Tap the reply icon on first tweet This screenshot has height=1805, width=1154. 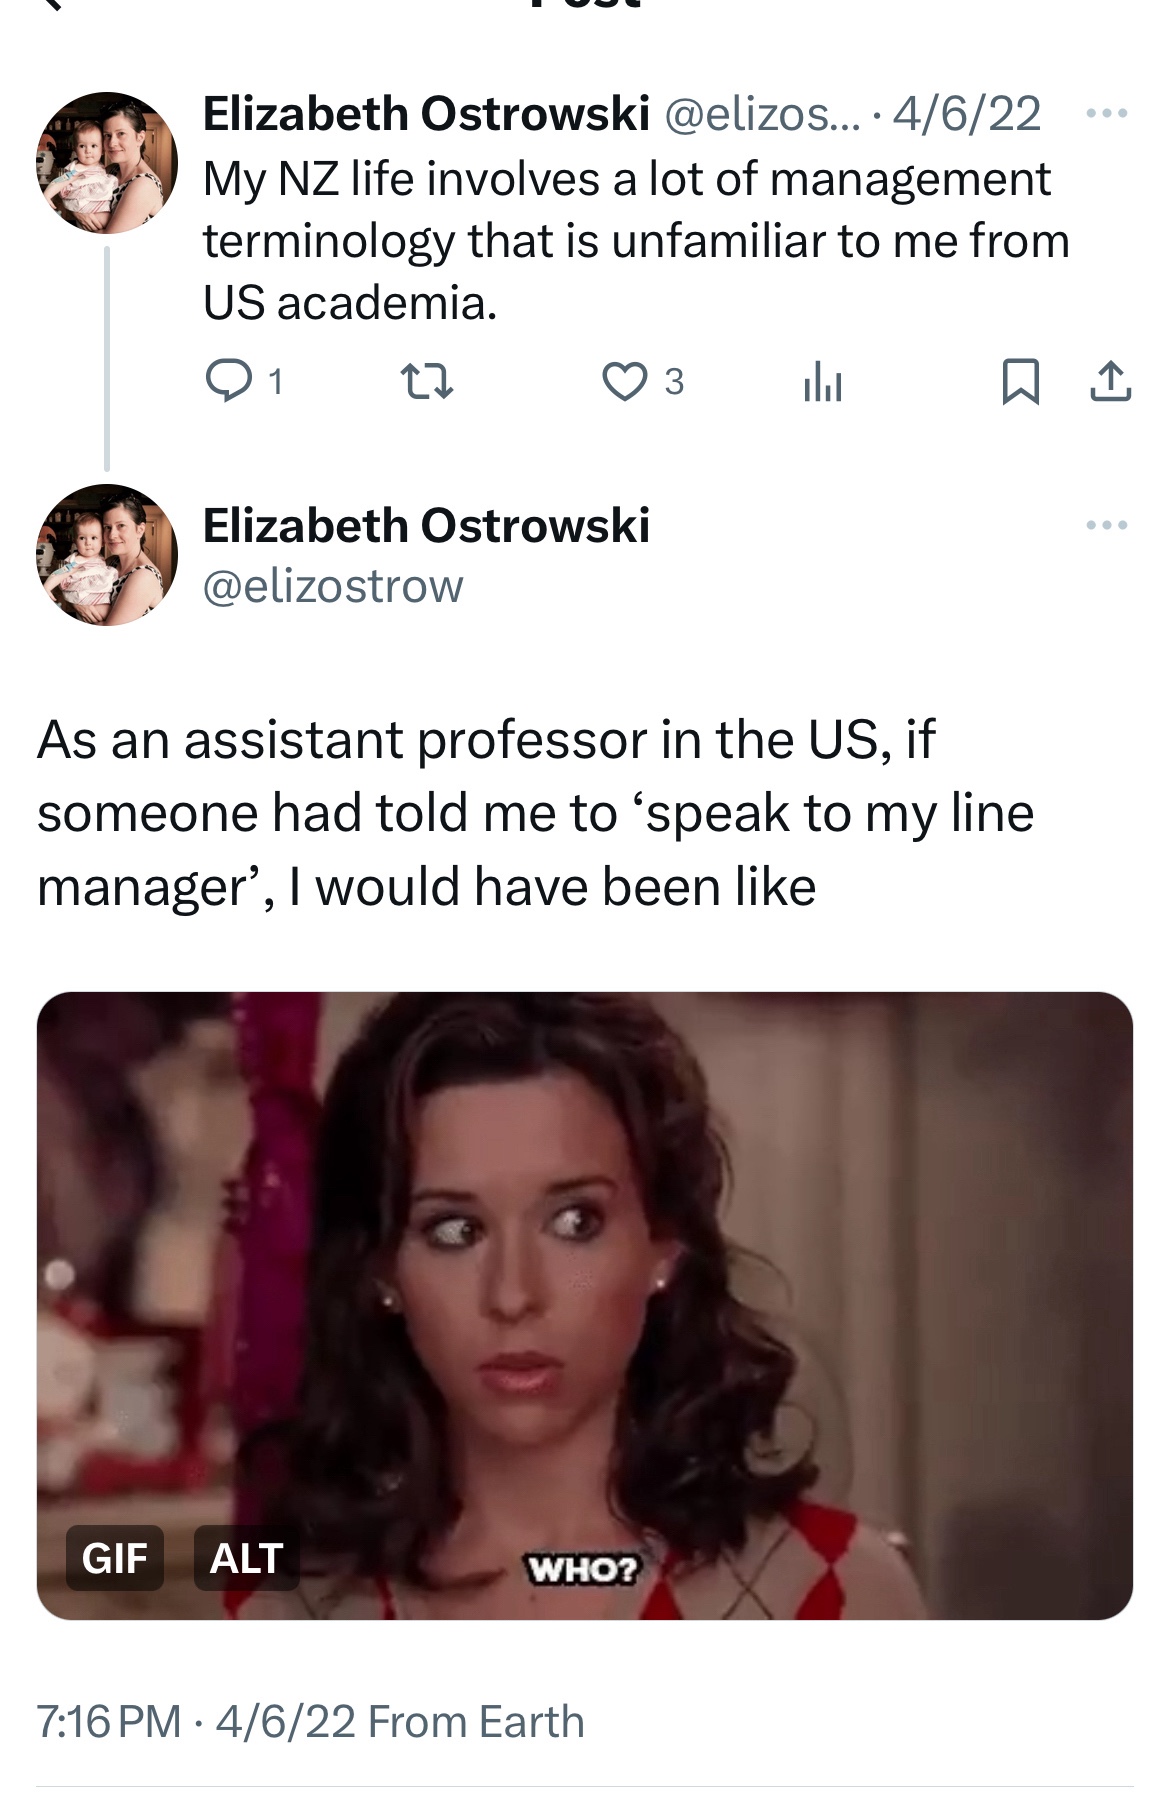227,381
